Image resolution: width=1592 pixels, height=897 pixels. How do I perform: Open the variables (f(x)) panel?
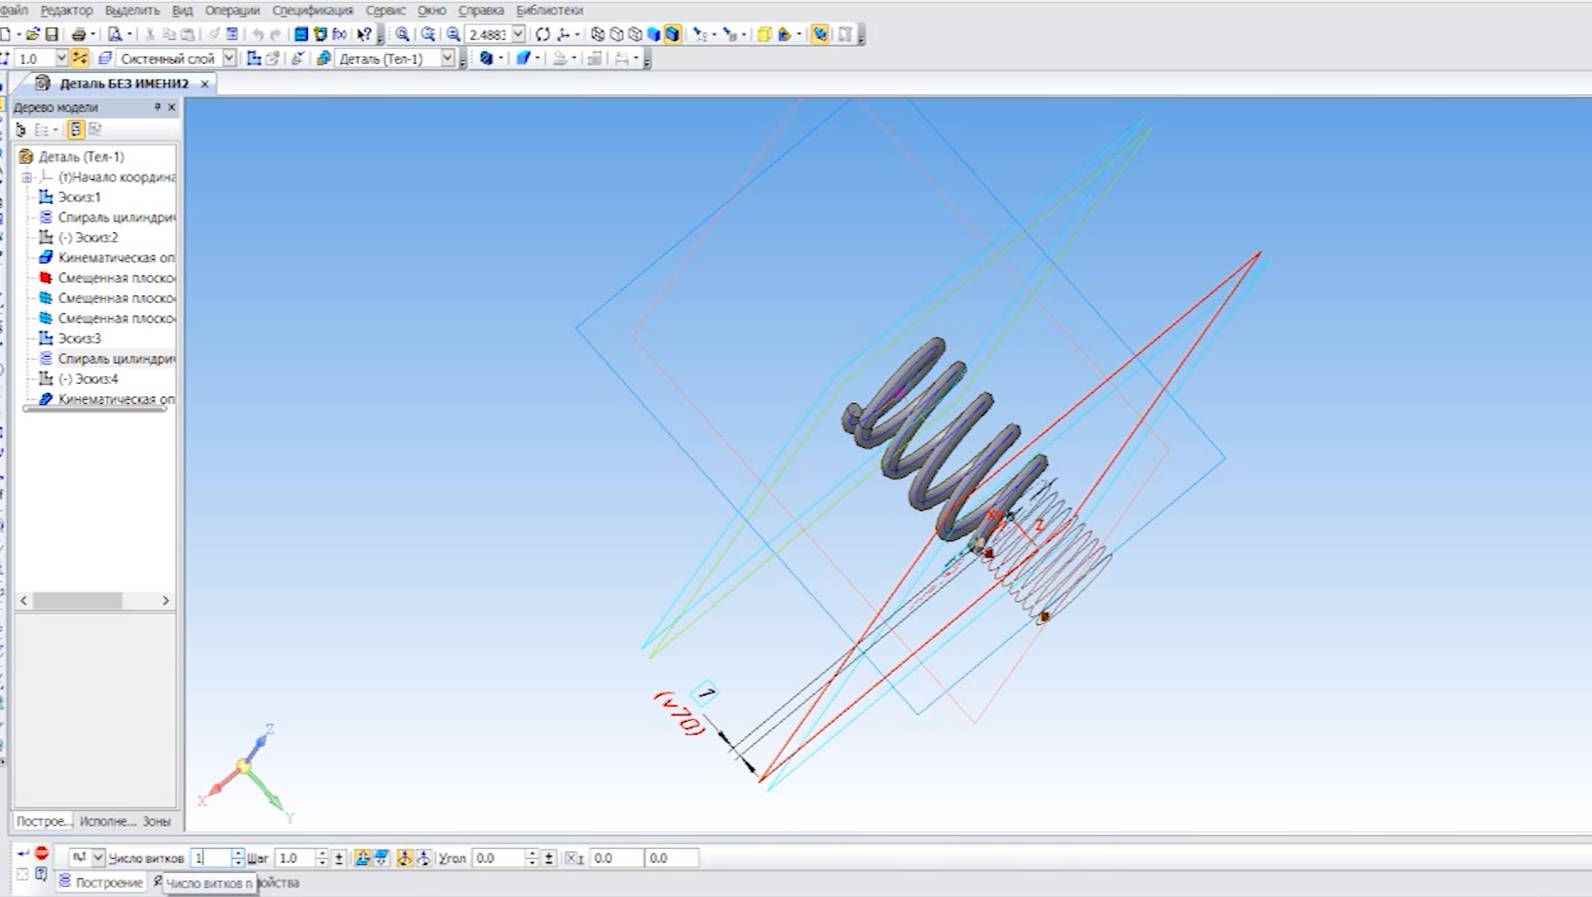pos(339,34)
